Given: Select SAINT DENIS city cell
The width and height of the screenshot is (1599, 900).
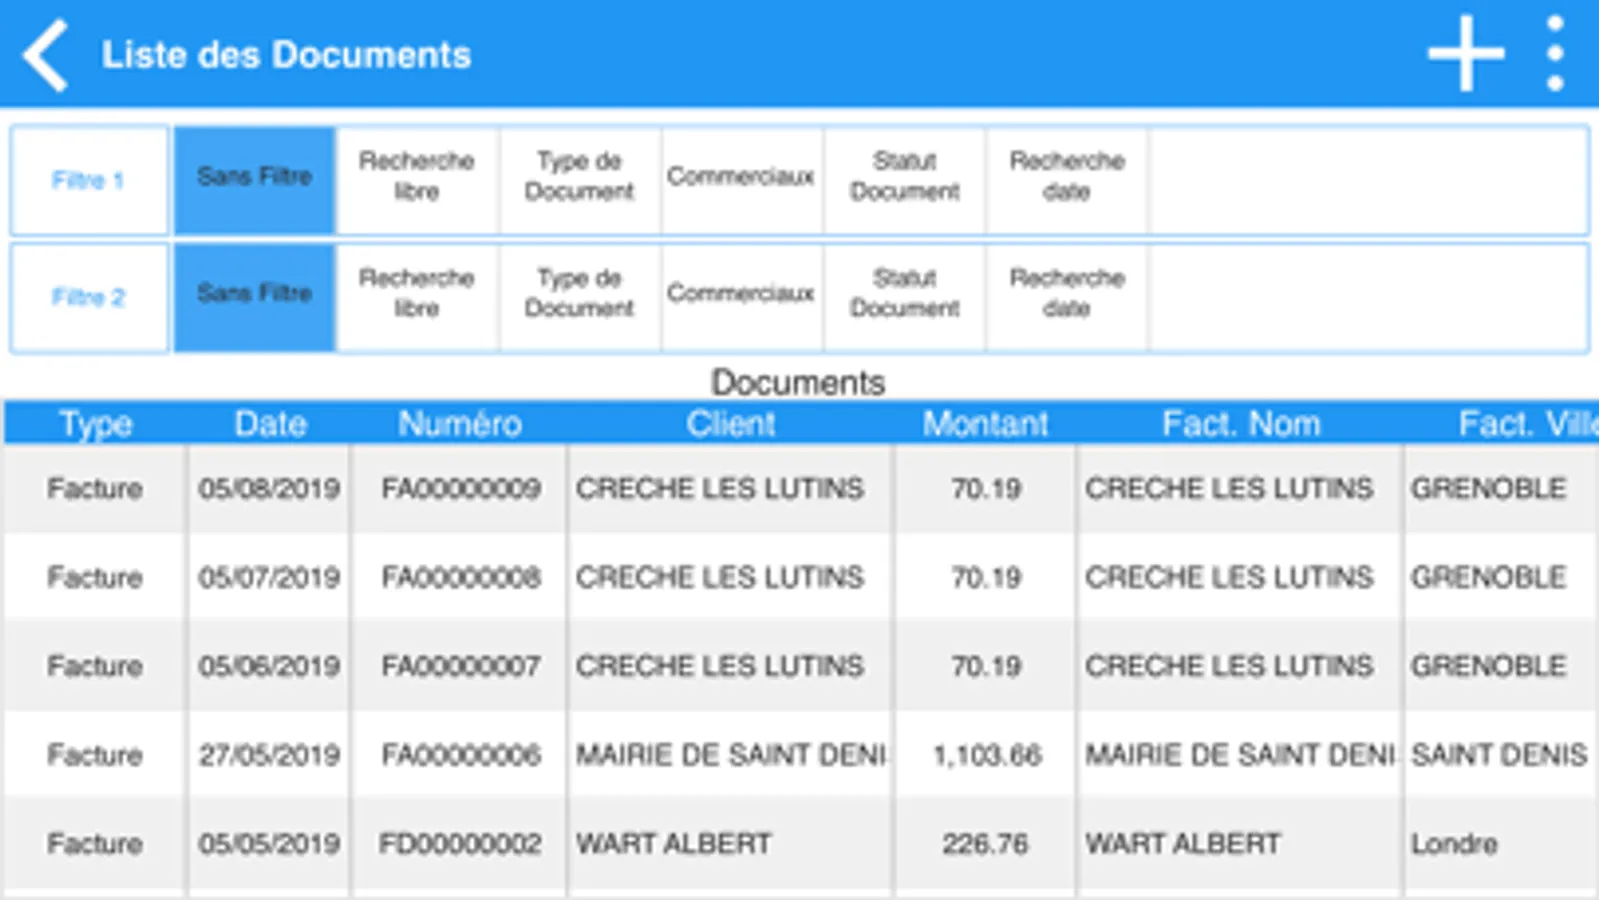Looking at the screenshot, I should coord(1502,755).
